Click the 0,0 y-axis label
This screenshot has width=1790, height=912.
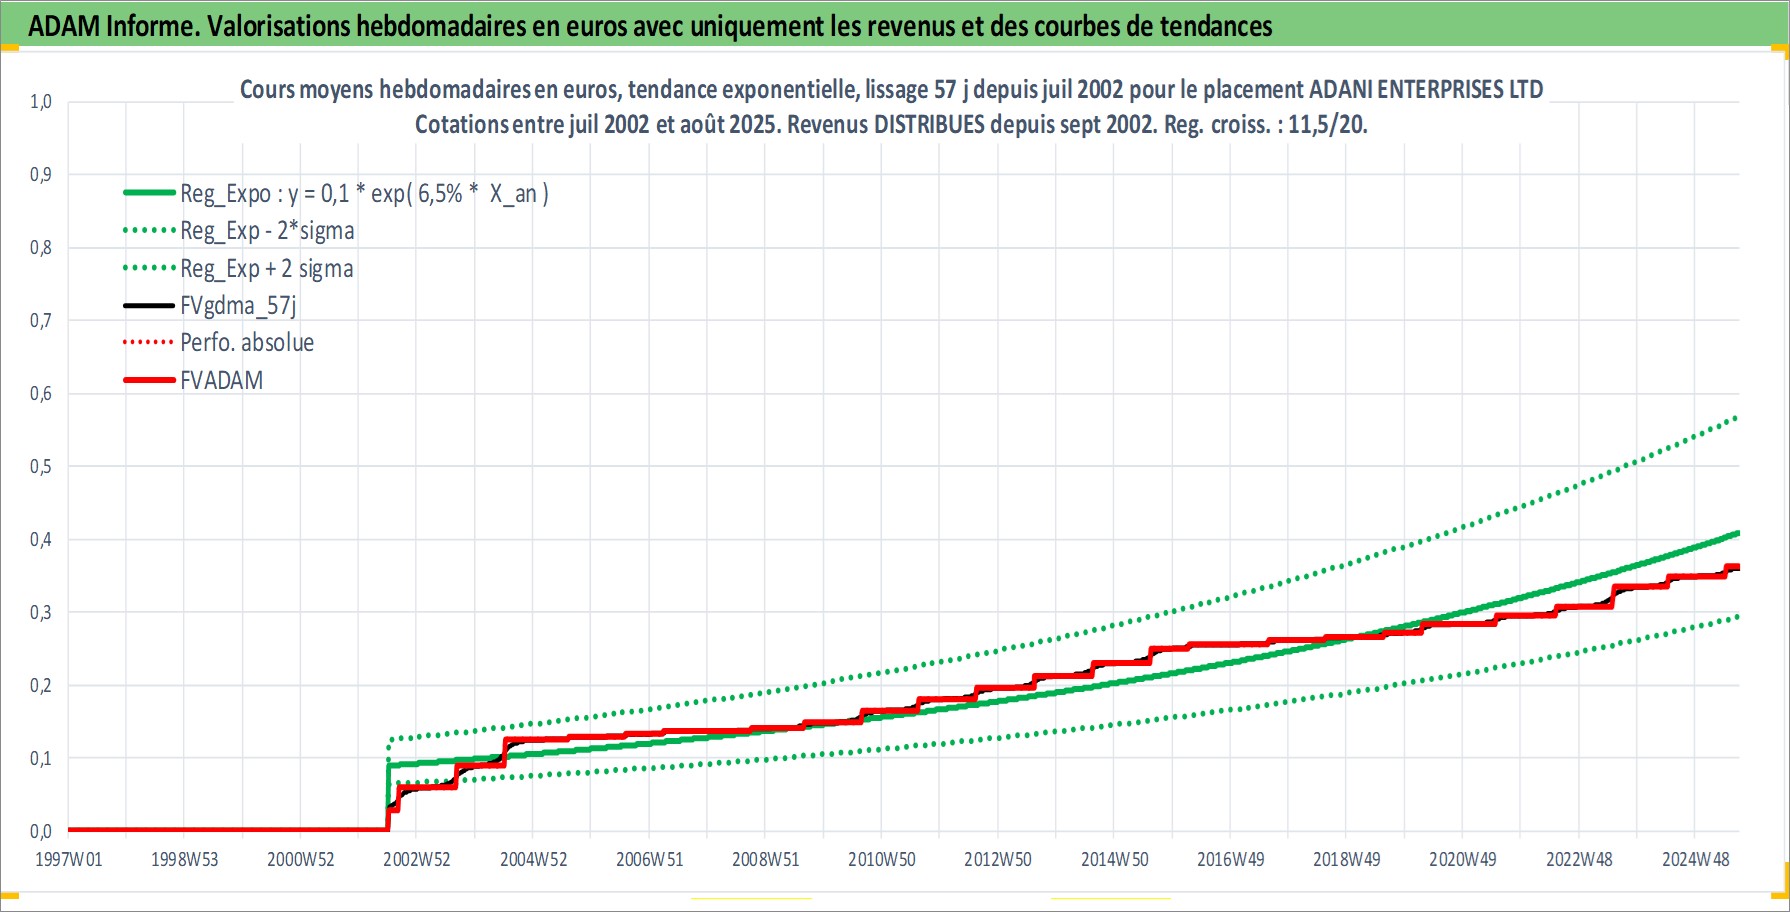point(41,831)
